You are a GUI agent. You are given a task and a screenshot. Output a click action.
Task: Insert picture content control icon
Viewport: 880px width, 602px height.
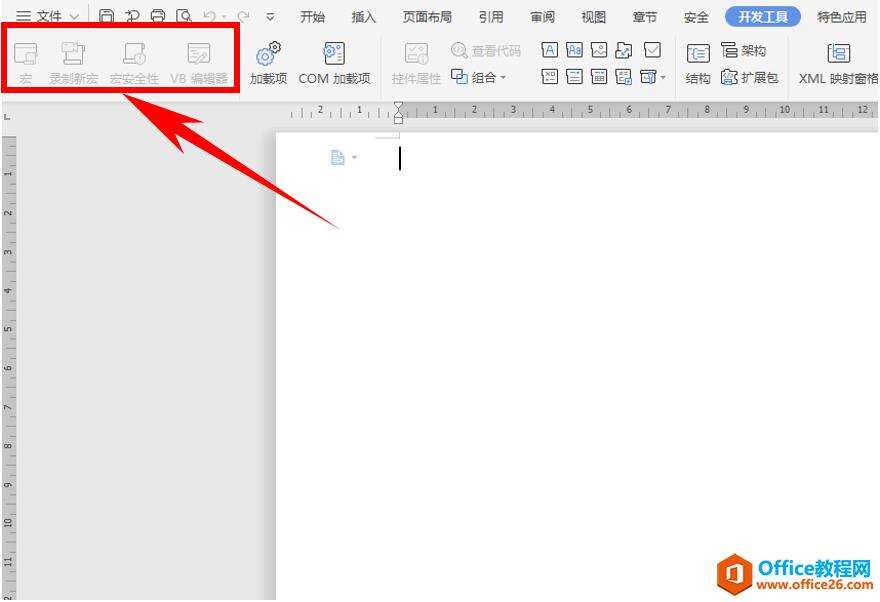click(x=599, y=50)
